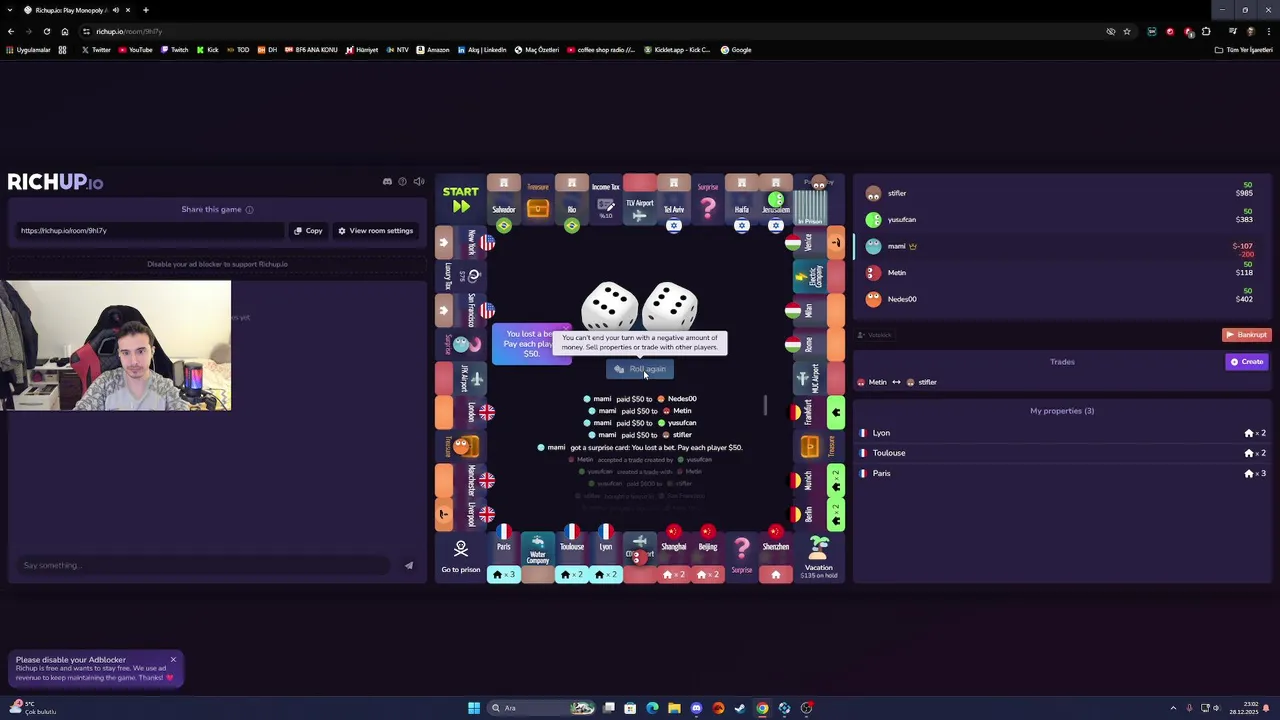Screen dimensions: 1280x720
Task: Click the Vacation corner tile
Action: 819,556
